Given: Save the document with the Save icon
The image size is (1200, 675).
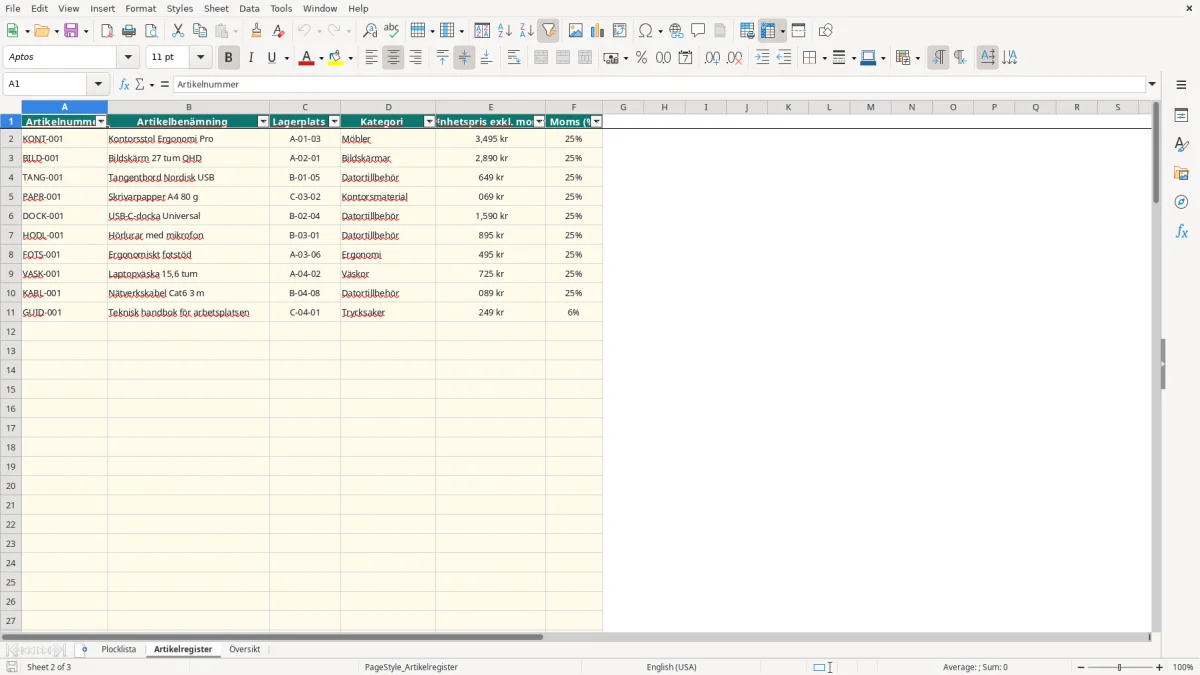Looking at the screenshot, I should [71, 31].
